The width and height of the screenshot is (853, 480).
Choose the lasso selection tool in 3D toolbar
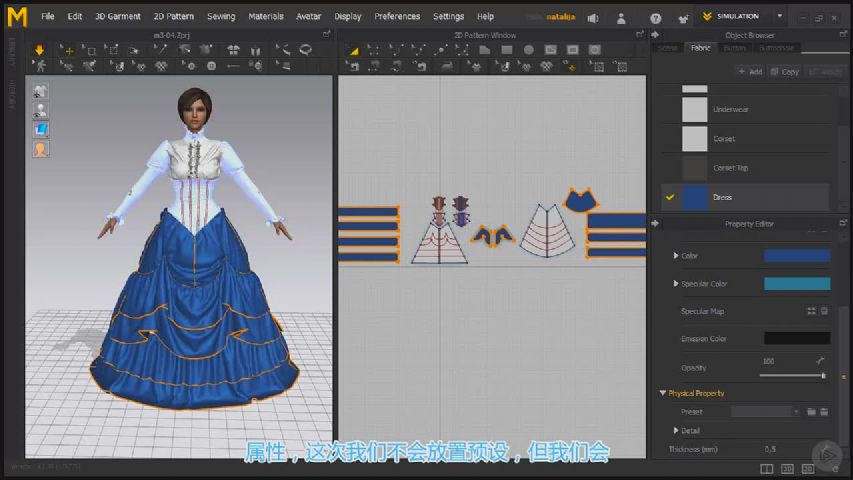(306, 50)
